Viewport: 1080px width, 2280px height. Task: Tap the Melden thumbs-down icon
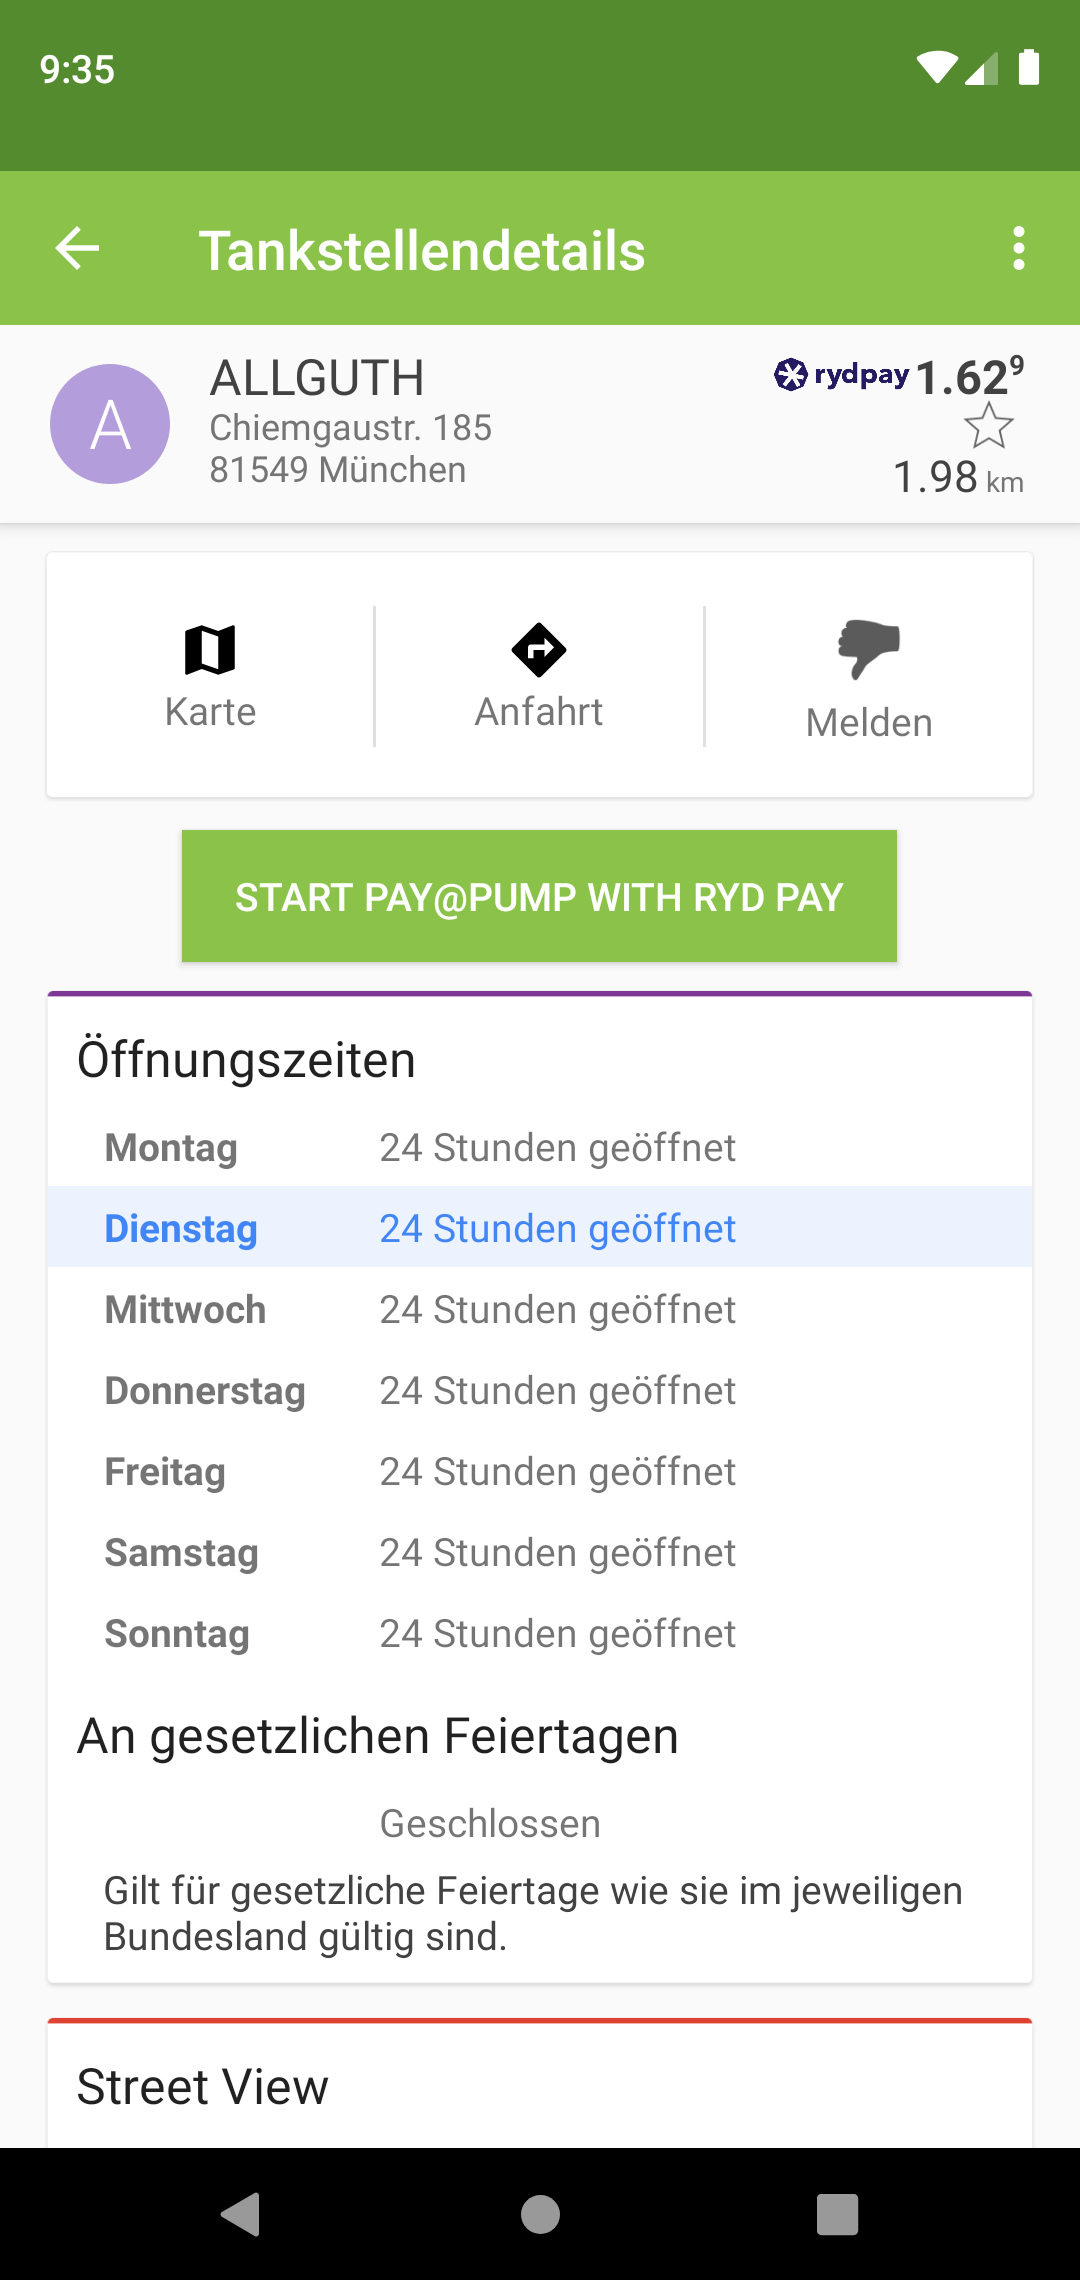[868, 649]
